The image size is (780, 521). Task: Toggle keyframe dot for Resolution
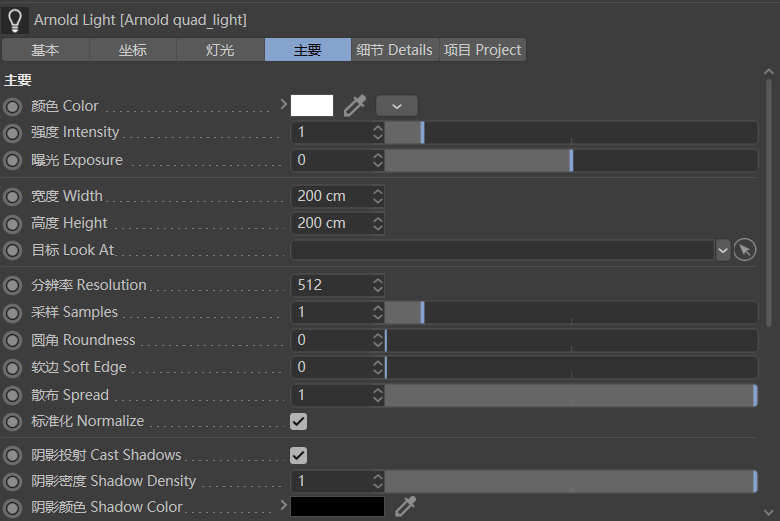pyautogui.click(x=12, y=286)
